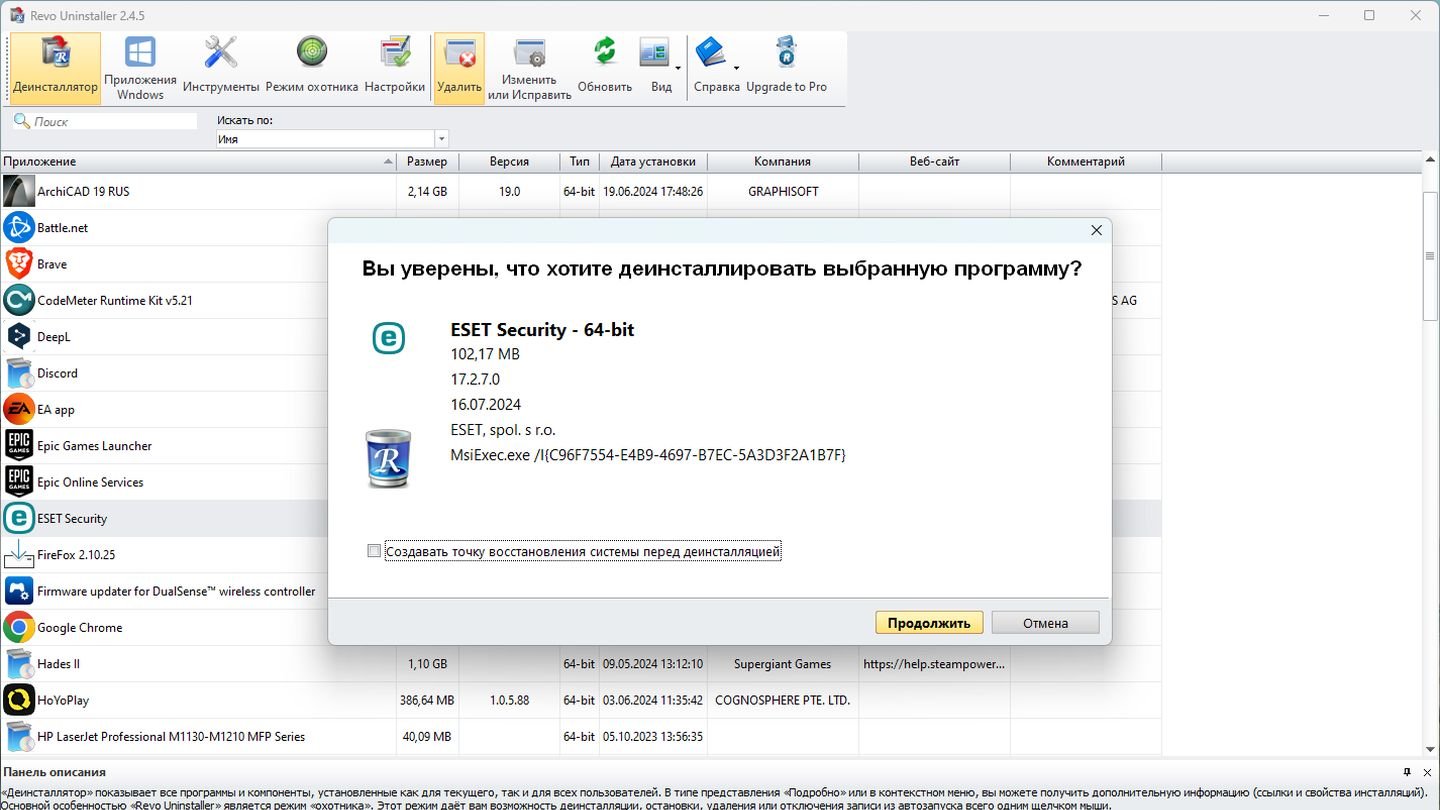Enable system restore point checkbox in dialog
Viewport: 1440px width, 810px height.
(x=374, y=551)
